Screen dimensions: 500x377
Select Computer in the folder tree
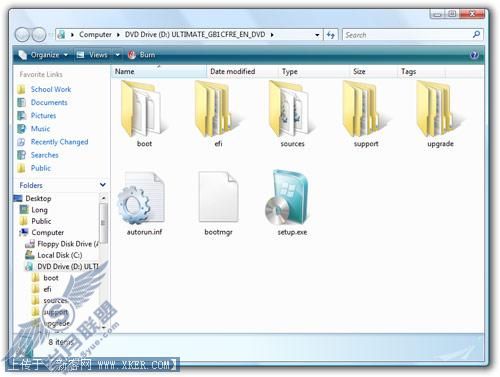47,233
